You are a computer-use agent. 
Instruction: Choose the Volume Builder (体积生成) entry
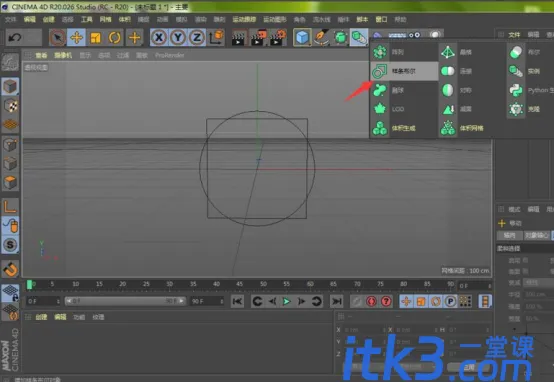pos(404,128)
